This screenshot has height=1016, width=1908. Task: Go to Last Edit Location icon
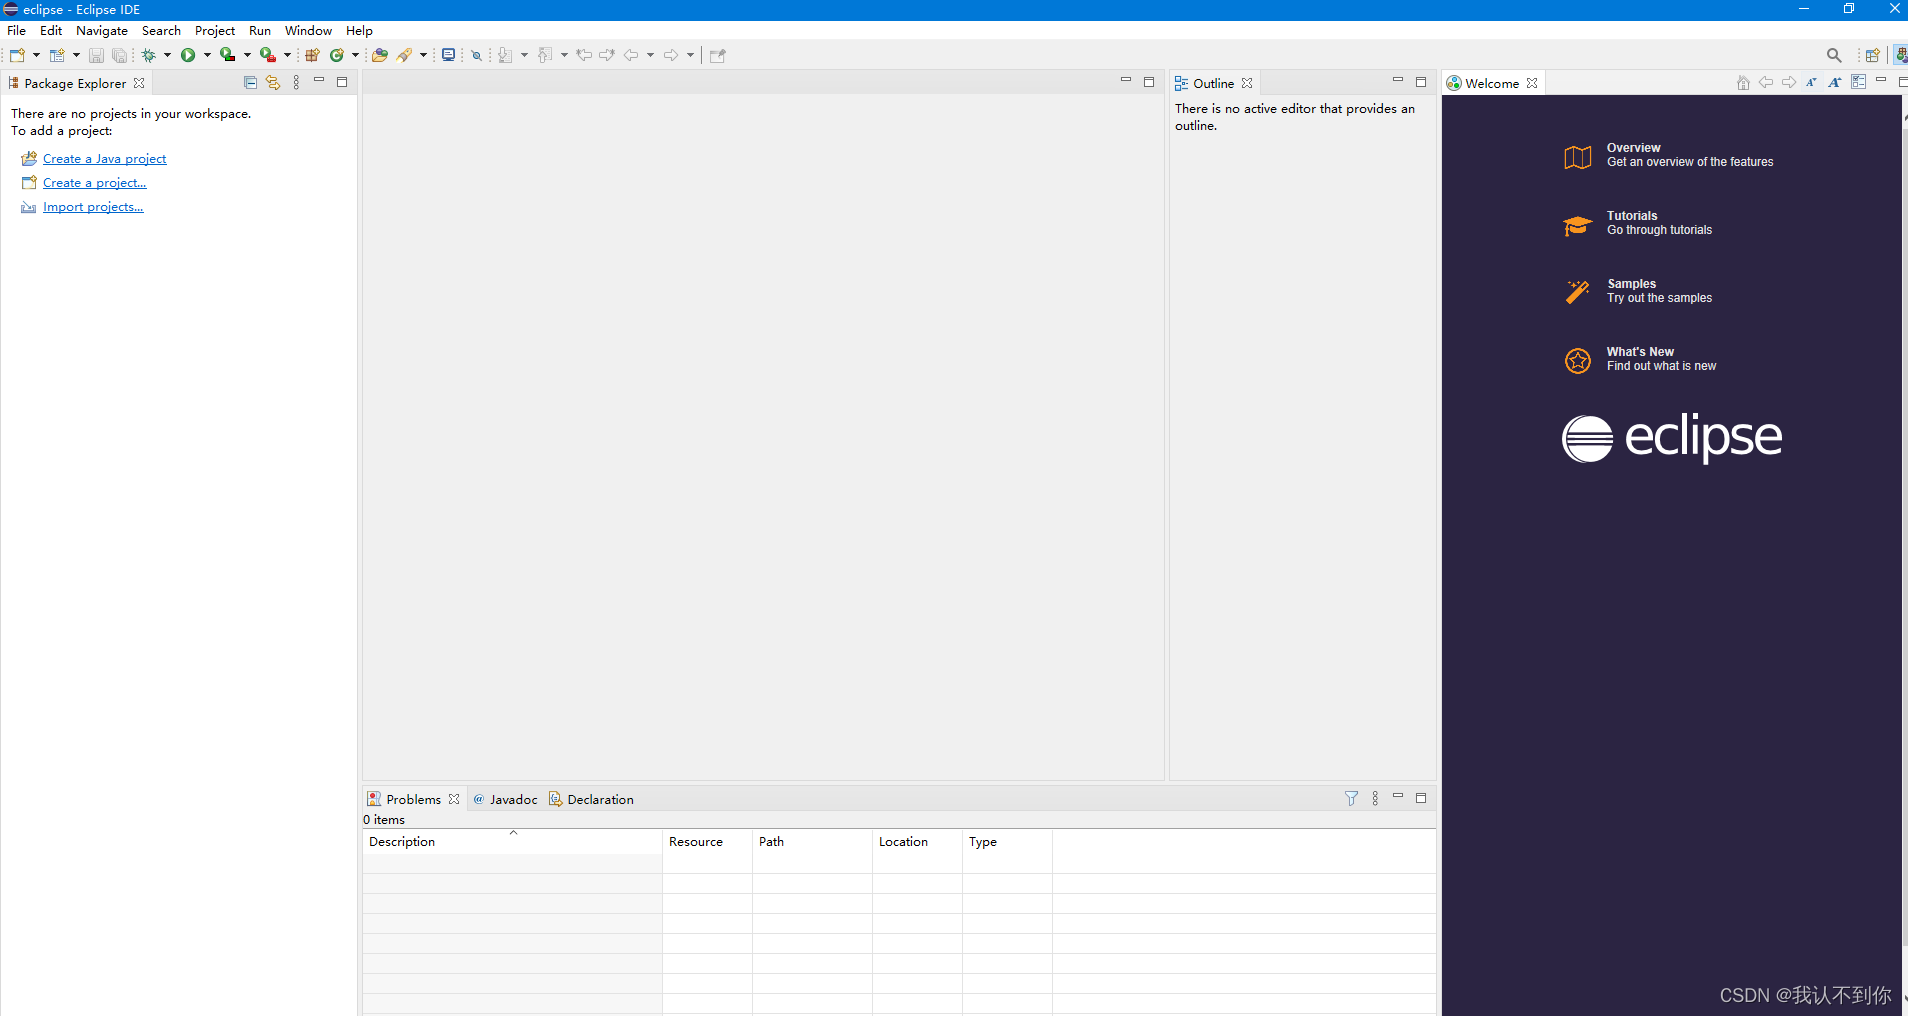point(584,55)
